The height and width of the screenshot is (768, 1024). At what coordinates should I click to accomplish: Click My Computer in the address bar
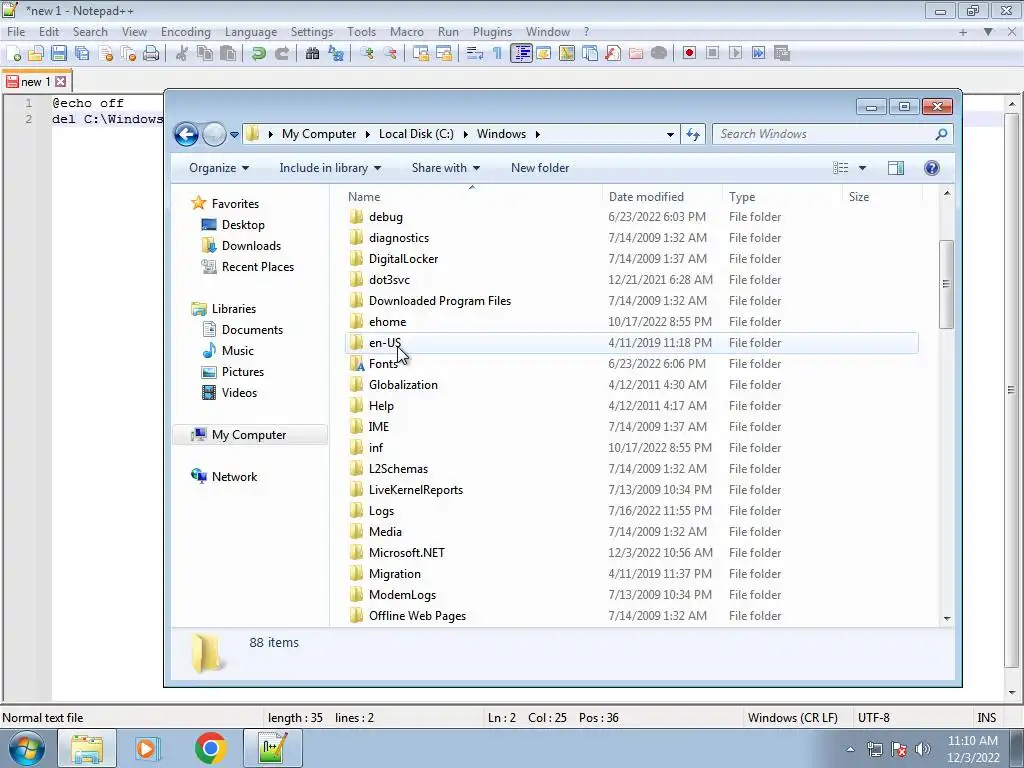(x=319, y=134)
